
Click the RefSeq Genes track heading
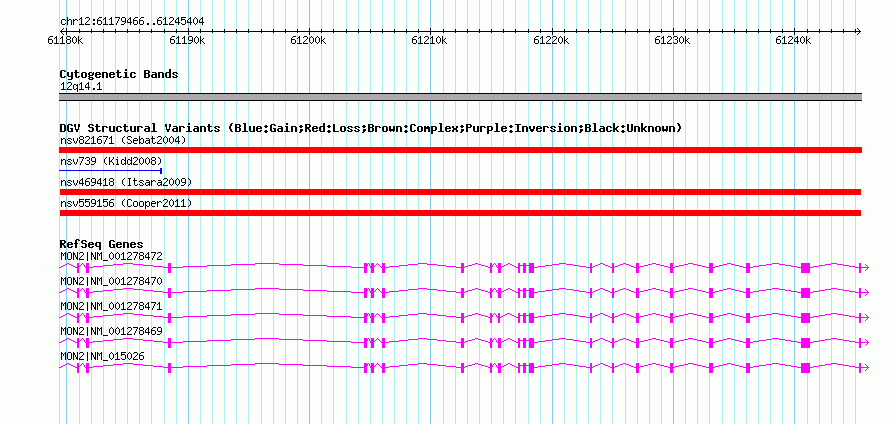coord(102,244)
